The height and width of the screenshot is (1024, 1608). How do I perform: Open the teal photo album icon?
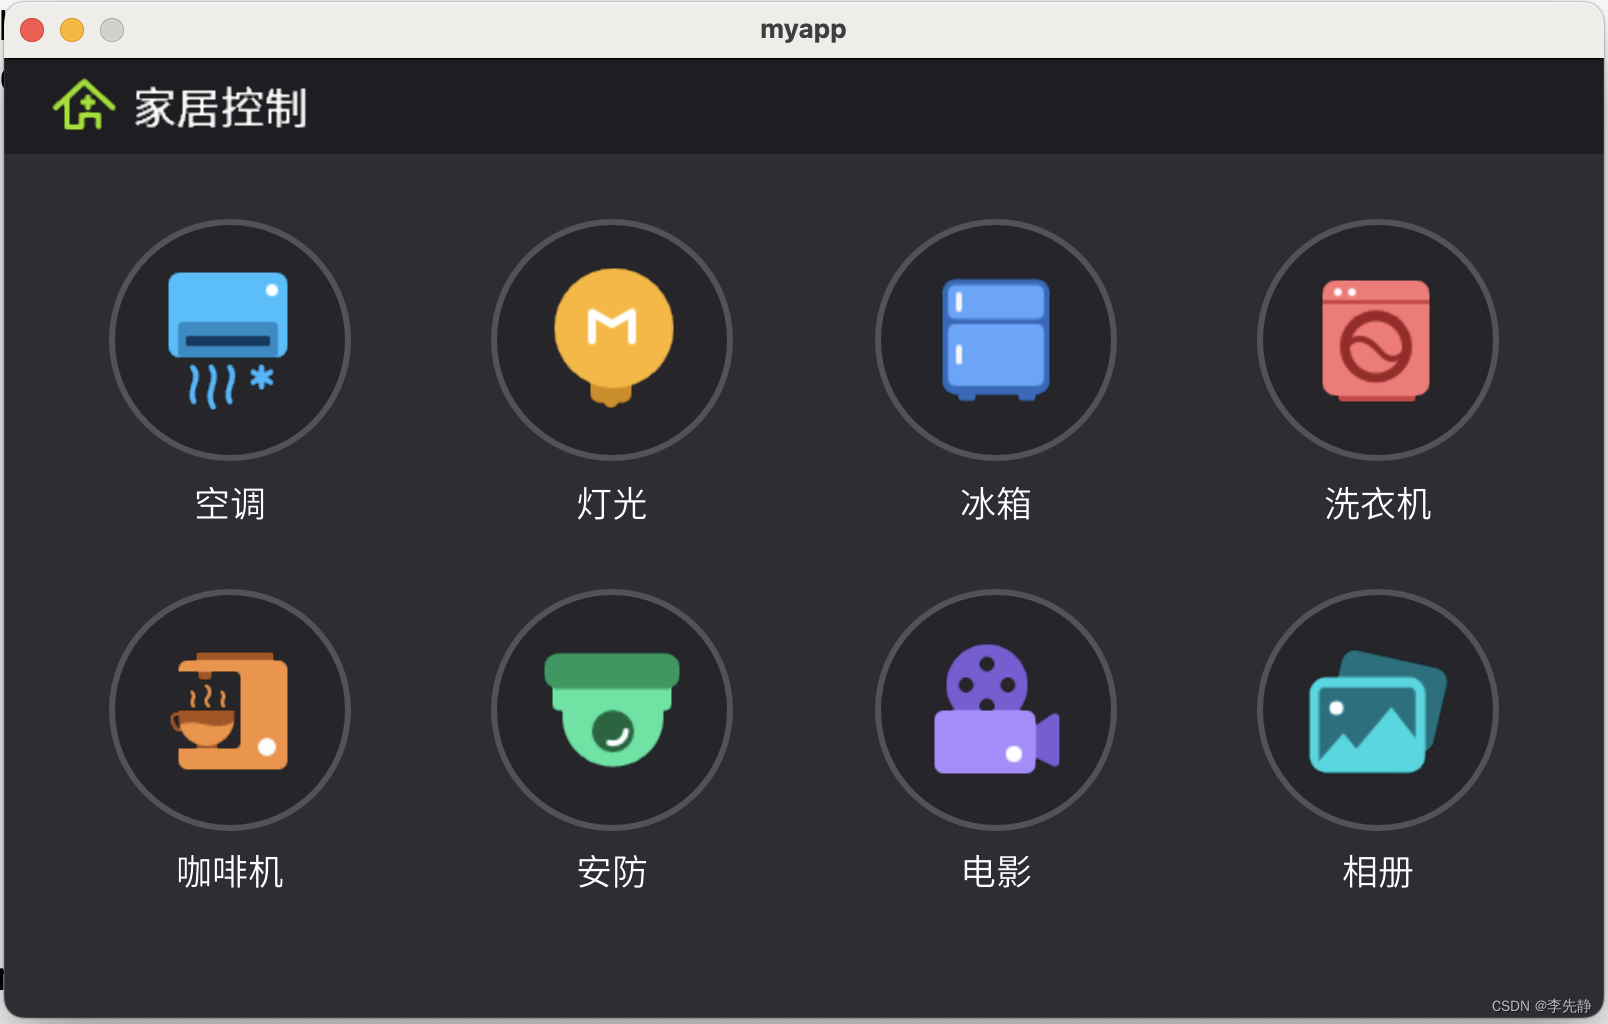(1377, 710)
